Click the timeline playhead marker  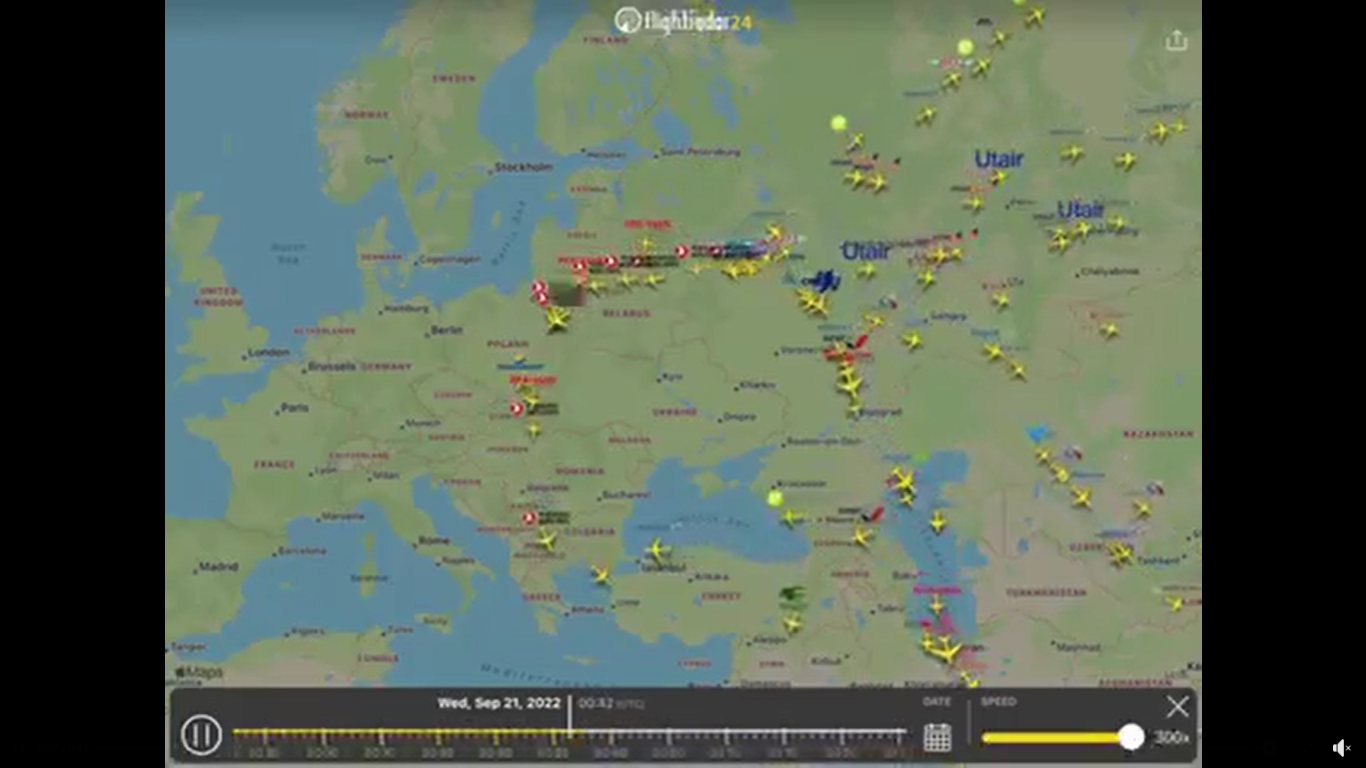pyautogui.click(x=570, y=717)
